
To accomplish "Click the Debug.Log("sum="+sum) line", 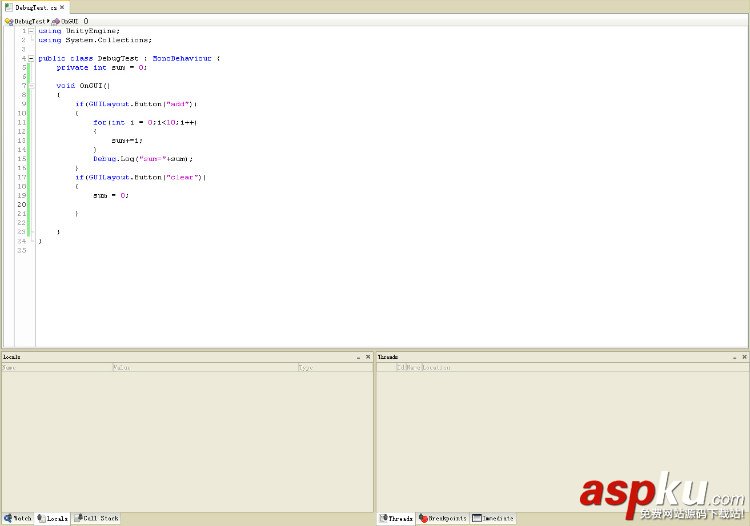I will pos(143,159).
